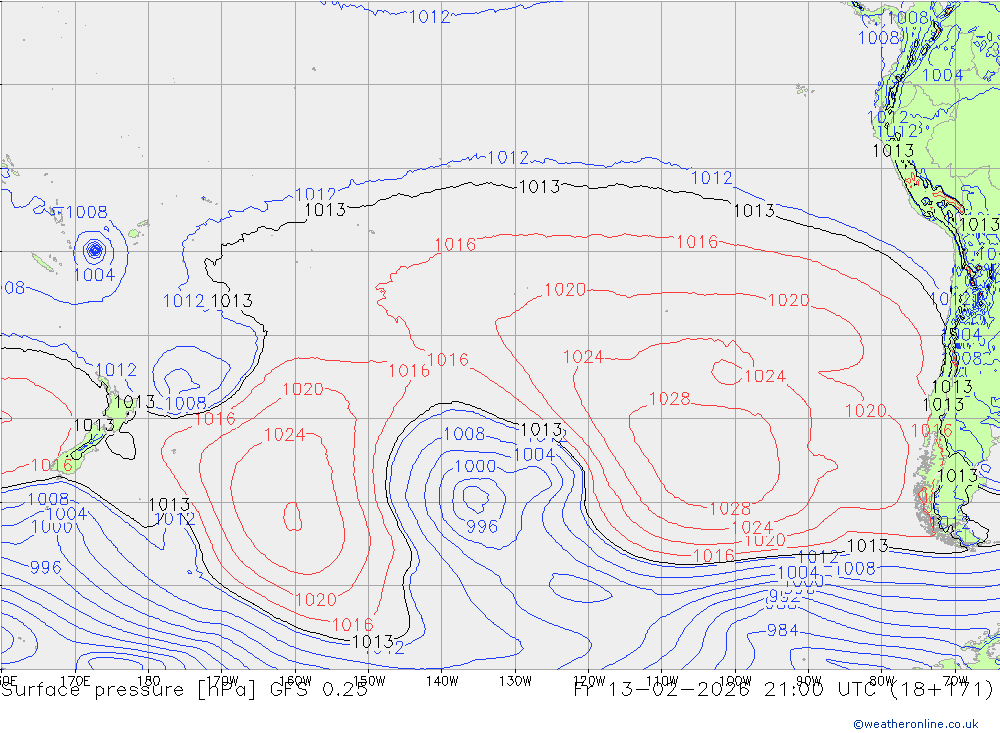Viewport: 1000px width, 733px height.
Task: Click the weatheronline.co.uk copyright link
Action: click(x=916, y=723)
